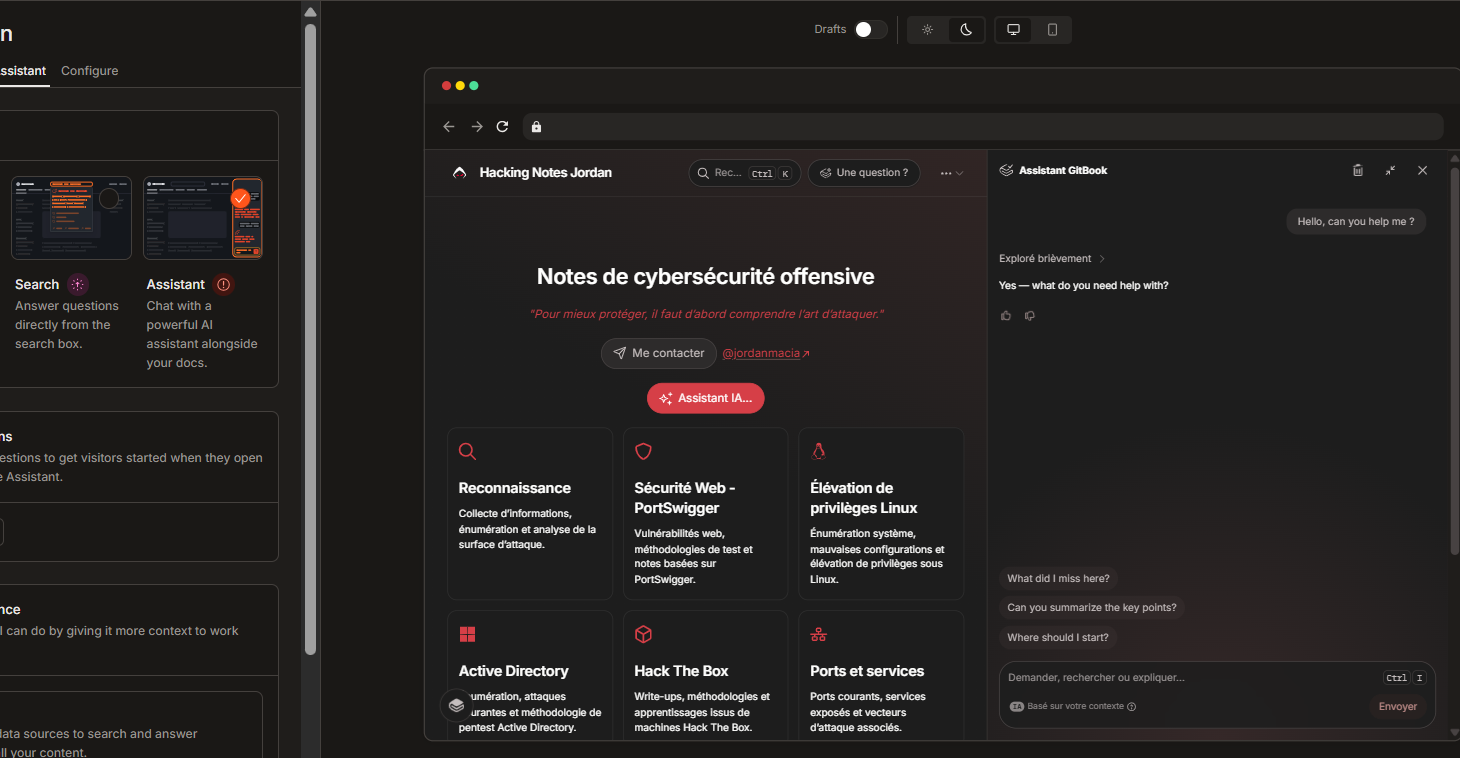Click the reply 'Yes — what do you need help with?'

click(1083, 285)
